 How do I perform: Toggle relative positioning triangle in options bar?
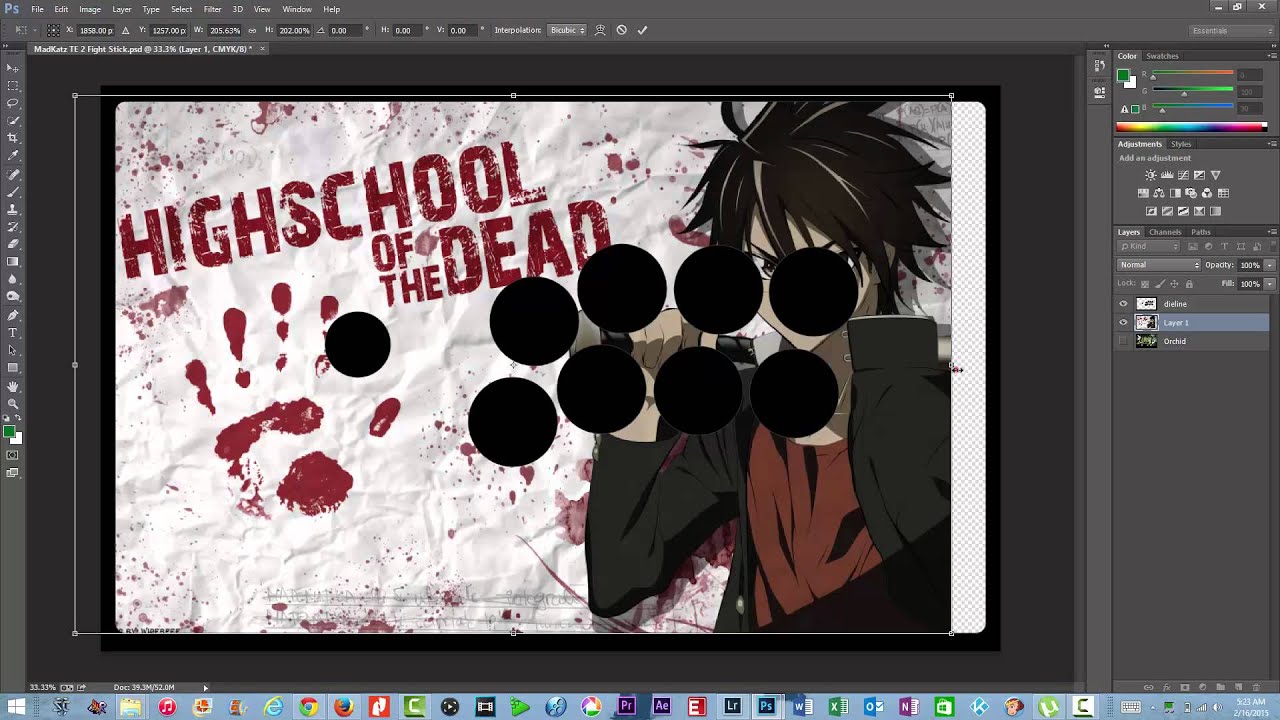tap(125, 30)
